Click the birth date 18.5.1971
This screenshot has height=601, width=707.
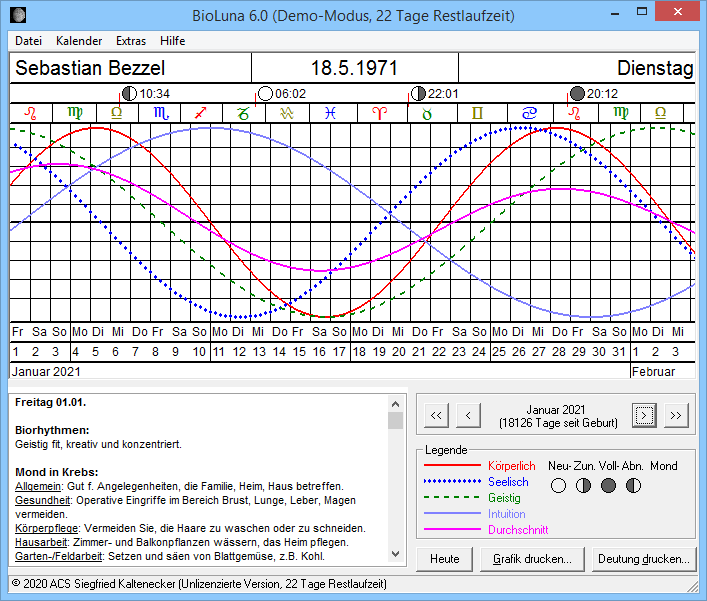(354, 68)
